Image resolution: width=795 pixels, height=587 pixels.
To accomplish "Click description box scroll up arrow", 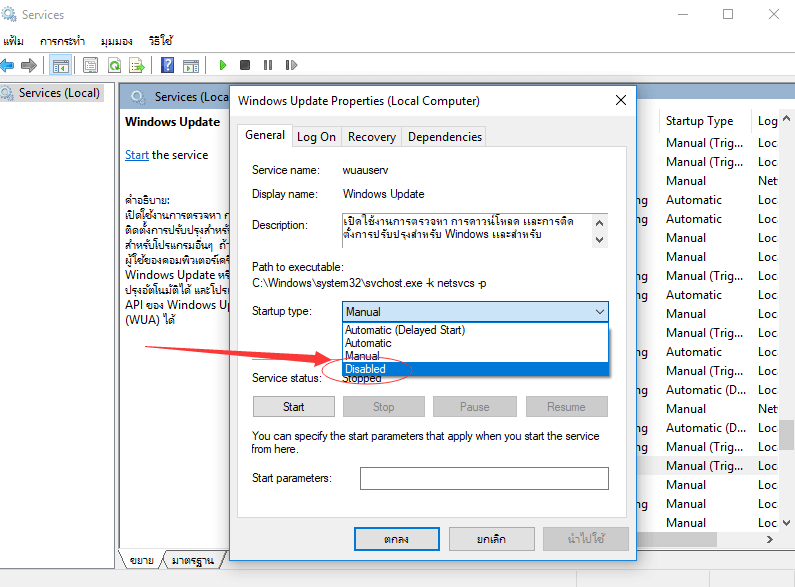I will [x=599, y=223].
